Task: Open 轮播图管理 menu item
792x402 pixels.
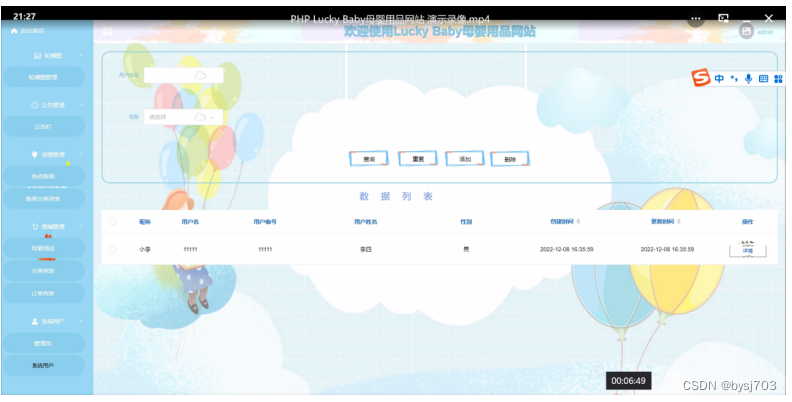Action: point(43,77)
